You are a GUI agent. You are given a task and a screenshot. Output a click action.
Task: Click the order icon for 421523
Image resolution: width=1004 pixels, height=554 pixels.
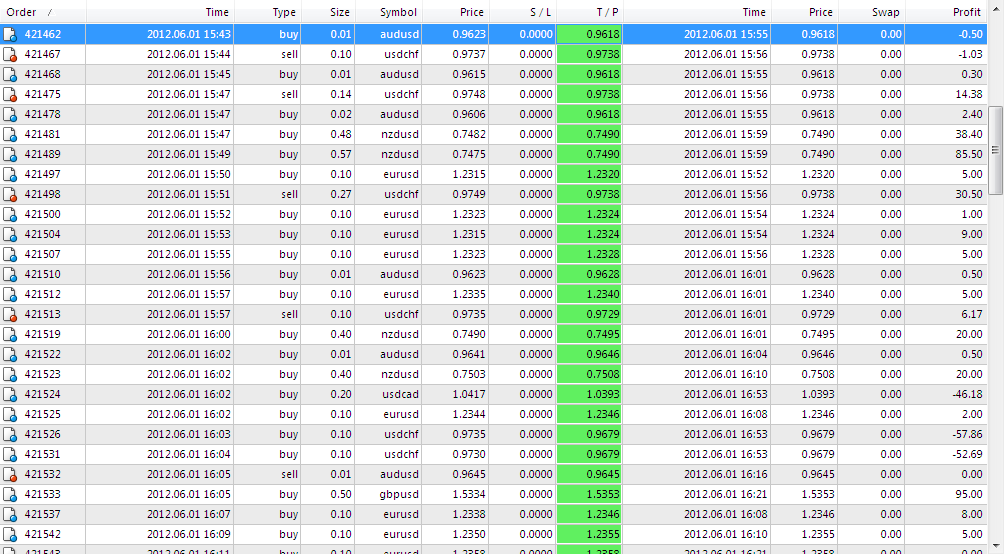click(10, 374)
